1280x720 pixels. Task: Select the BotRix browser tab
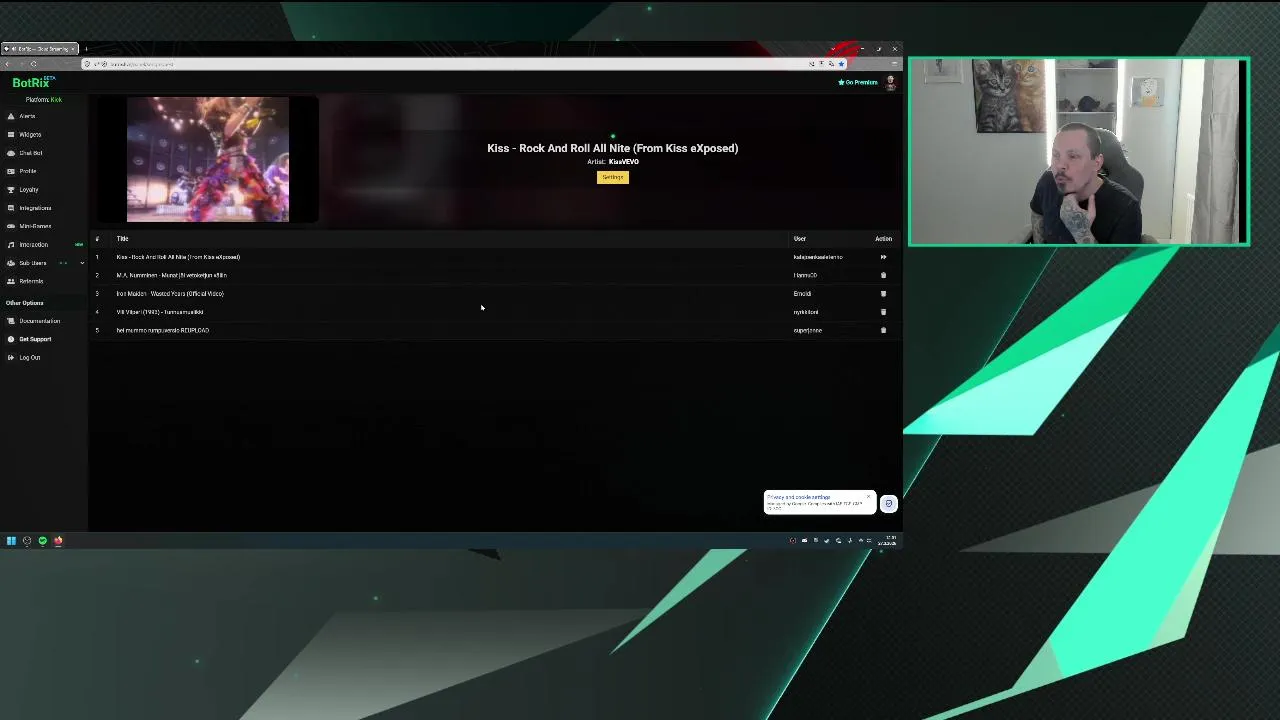[x=38, y=49]
